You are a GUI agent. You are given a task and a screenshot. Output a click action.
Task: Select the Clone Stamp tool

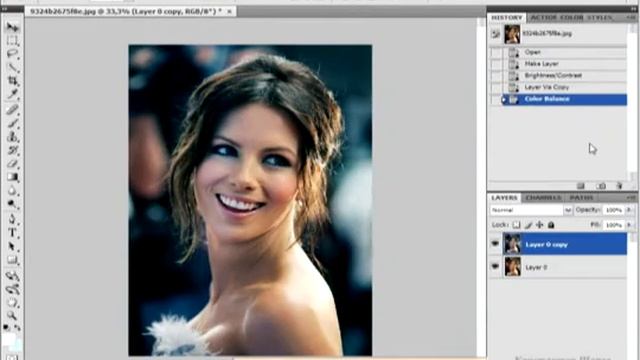pyautogui.click(x=12, y=136)
